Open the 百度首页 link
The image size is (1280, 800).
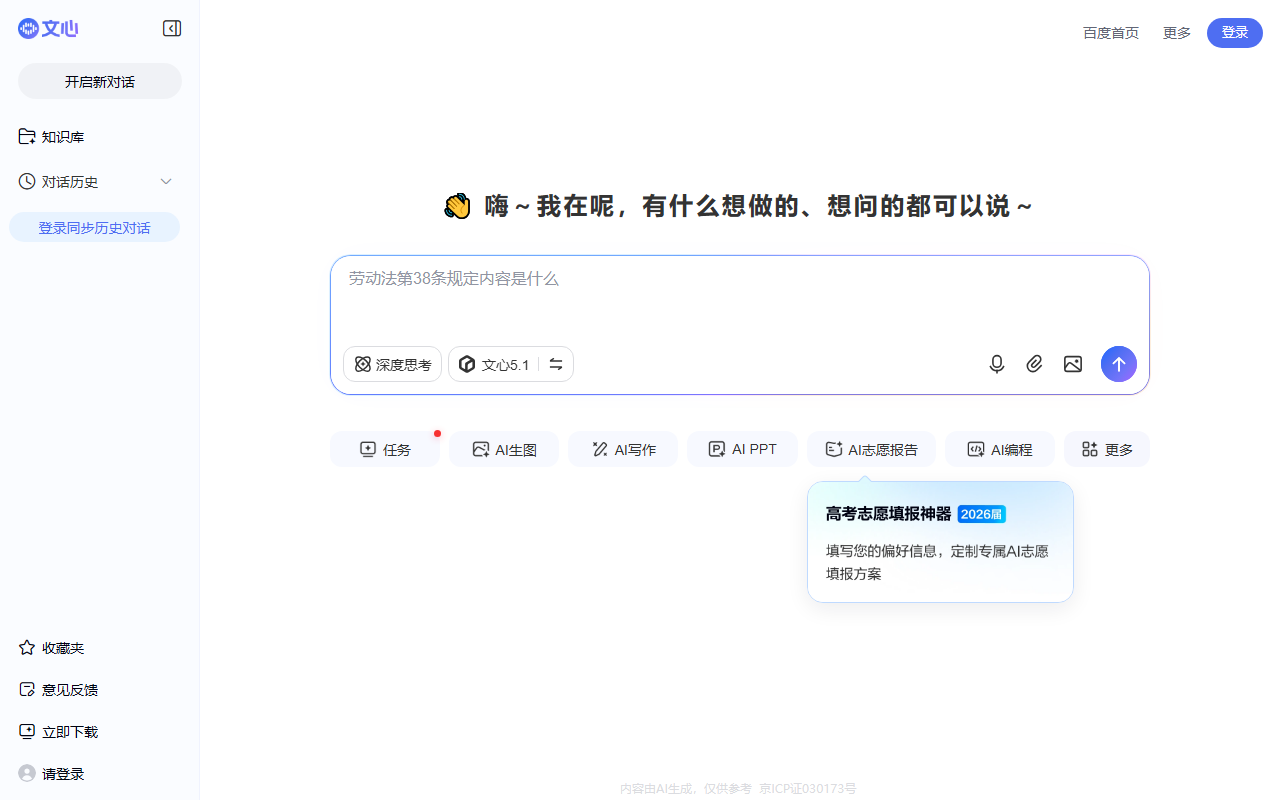click(x=1111, y=33)
